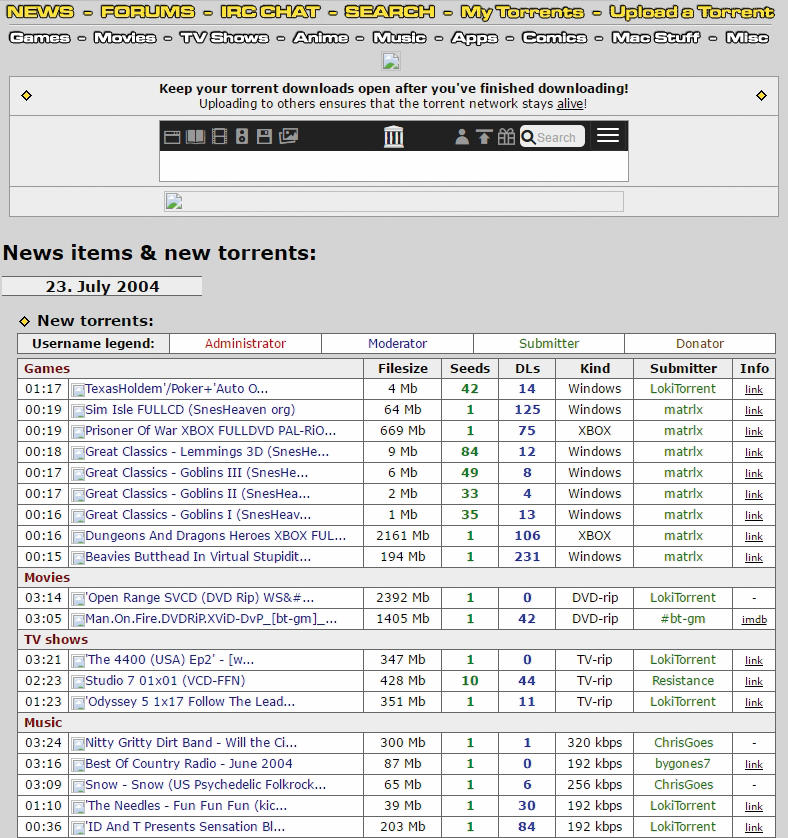Image resolution: width=788 pixels, height=838 pixels.
Task: Click the Administrator legend cell
Action: click(x=245, y=344)
